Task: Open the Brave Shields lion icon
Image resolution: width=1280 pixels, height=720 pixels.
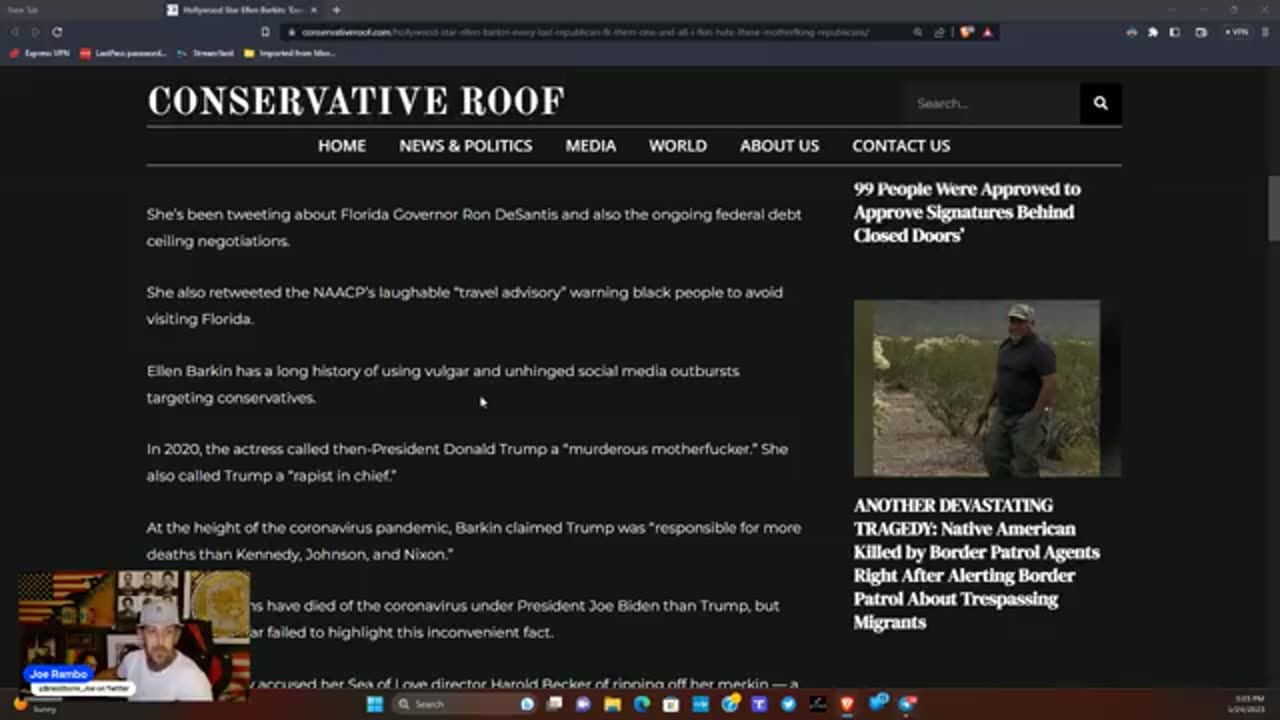Action: (x=967, y=32)
